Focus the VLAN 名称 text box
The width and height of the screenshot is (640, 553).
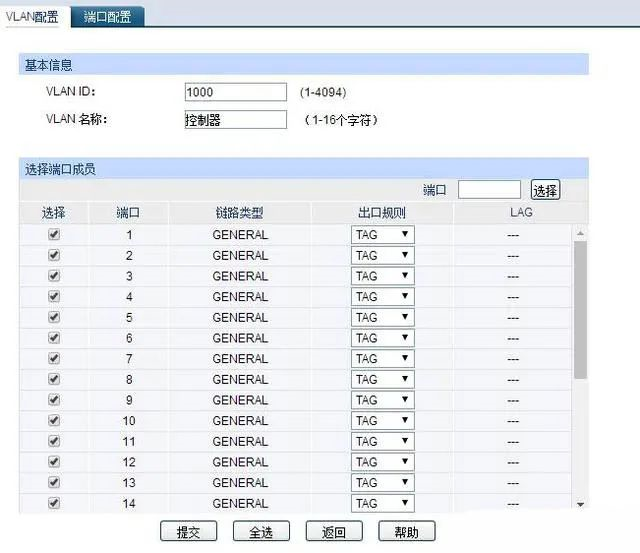coord(235,120)
